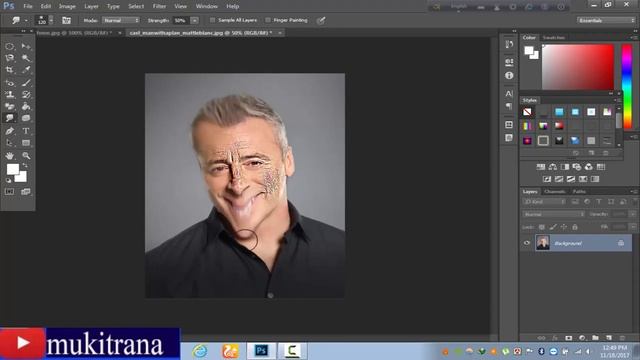Select the Red Eye healing tool
The height and width of the screenshot is (360, 640).
click(10, 83)
